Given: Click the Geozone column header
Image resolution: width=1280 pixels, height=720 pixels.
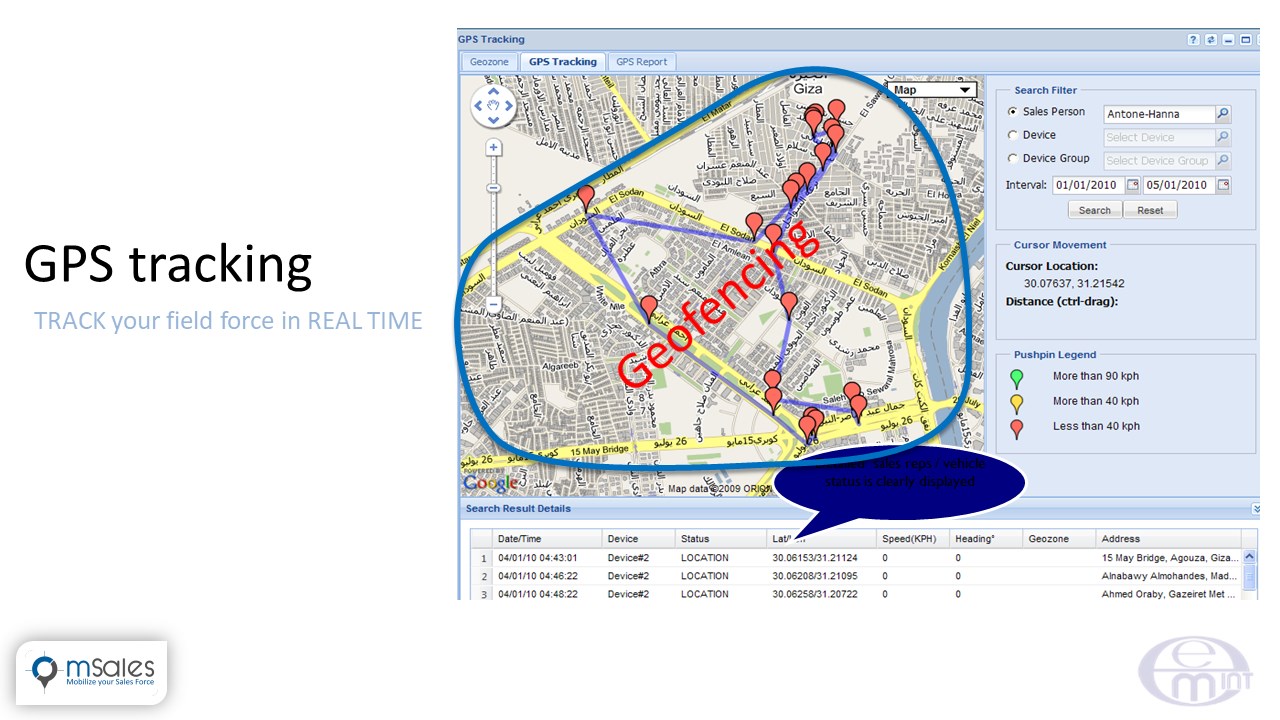Looking at the screenshot, I should click(x=1059, y=539).
